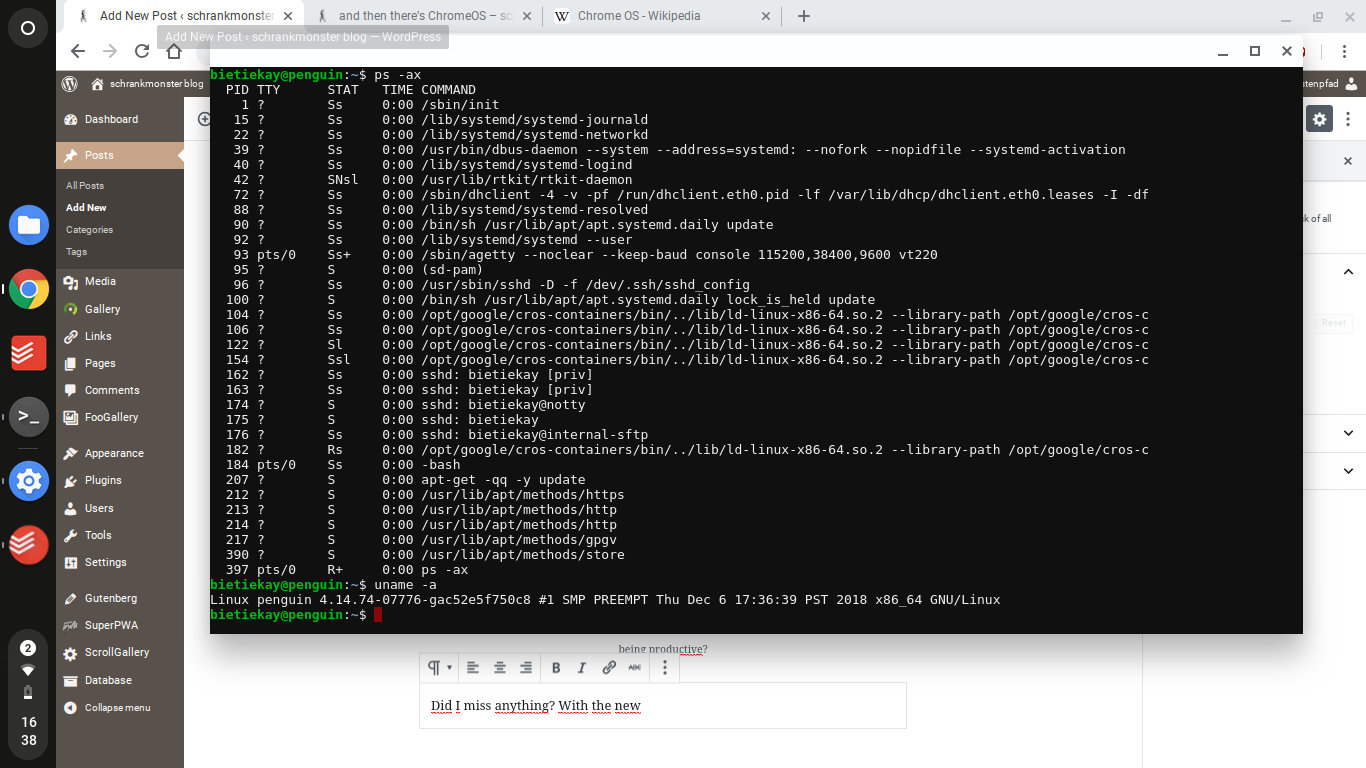The height and width of the screenshot is (768, 1366).
Task: Close the Chrome OS - Wikipedia tab
Action: tap(766, 16)
